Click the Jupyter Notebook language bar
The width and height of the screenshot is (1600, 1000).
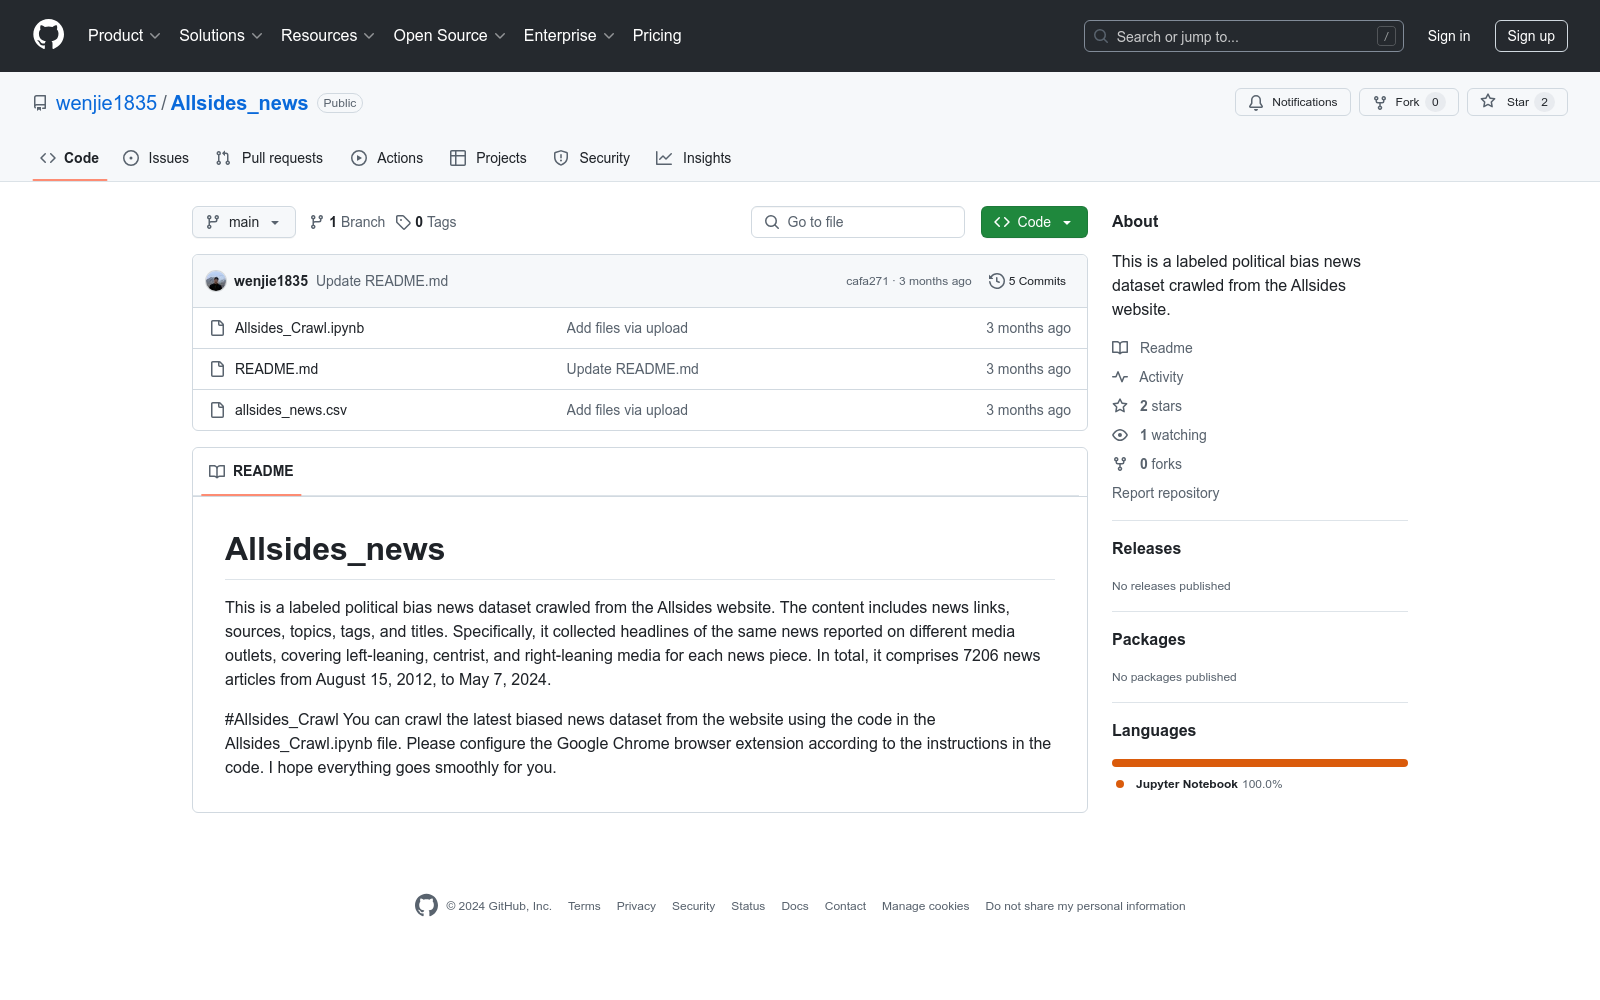[1260, 763]
